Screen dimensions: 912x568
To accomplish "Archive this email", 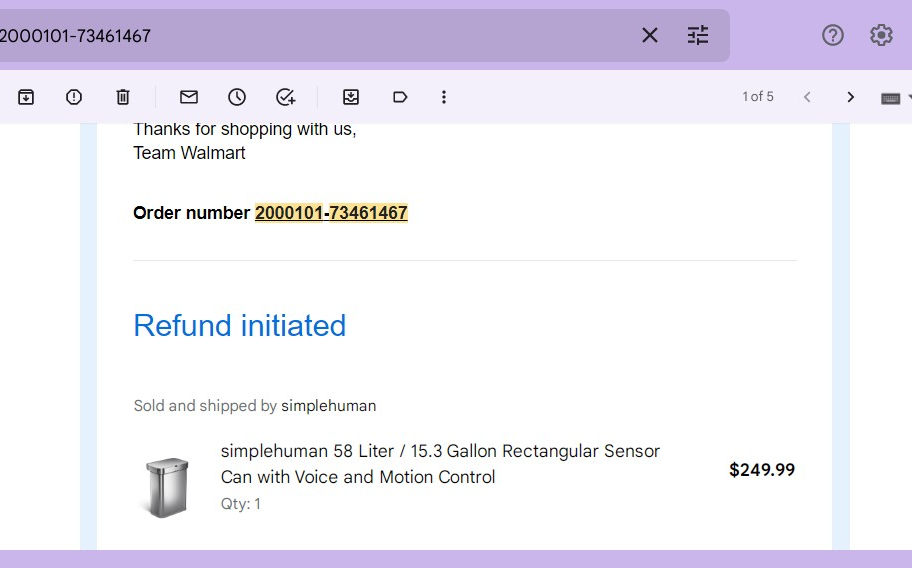I will pyautogui.click(x=26, y=97).
